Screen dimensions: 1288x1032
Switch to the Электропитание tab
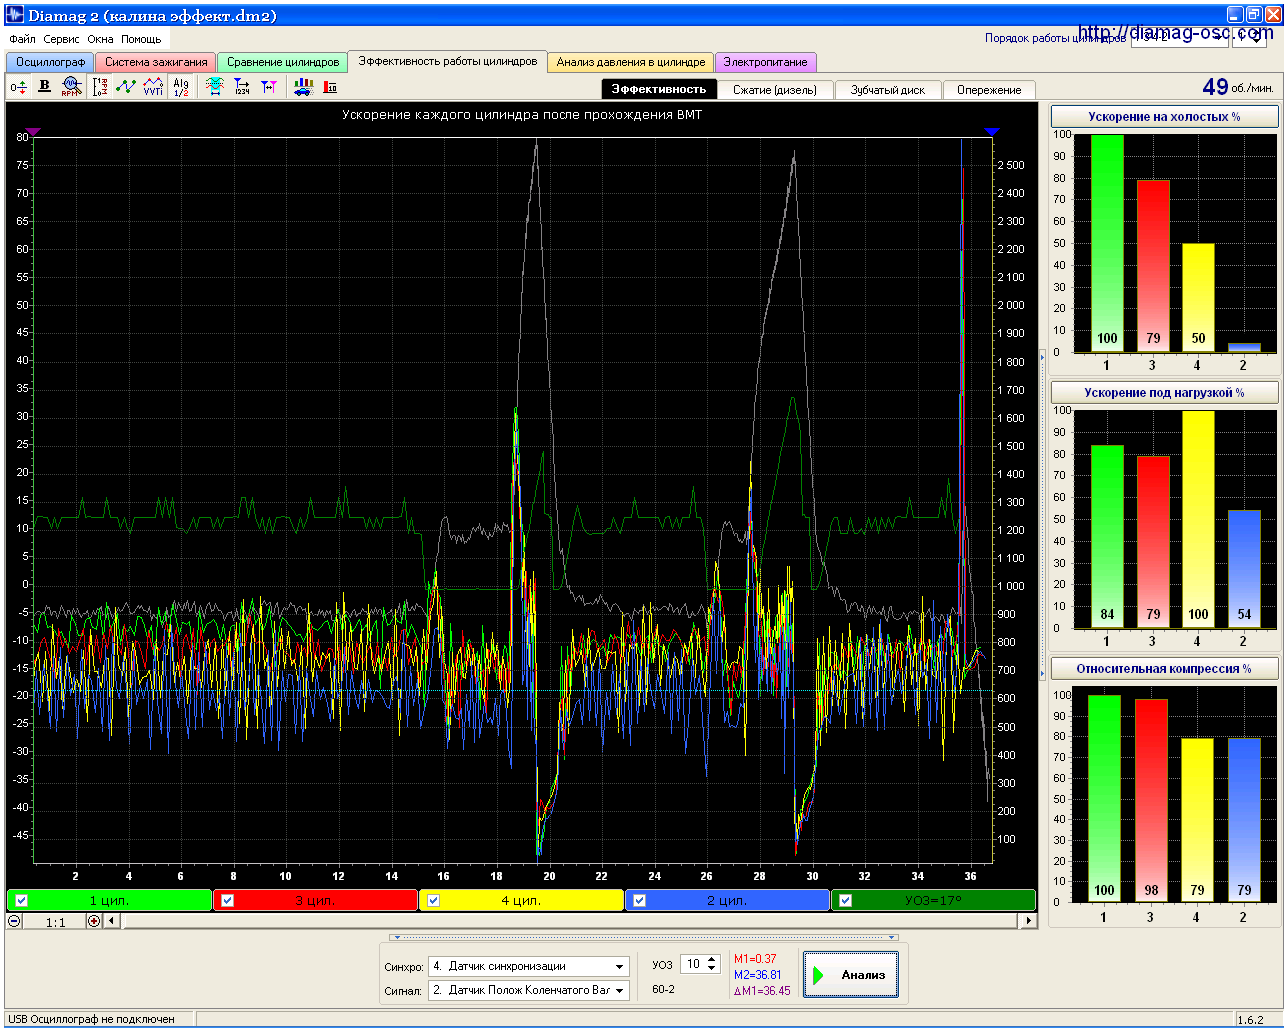click(766, 62)
